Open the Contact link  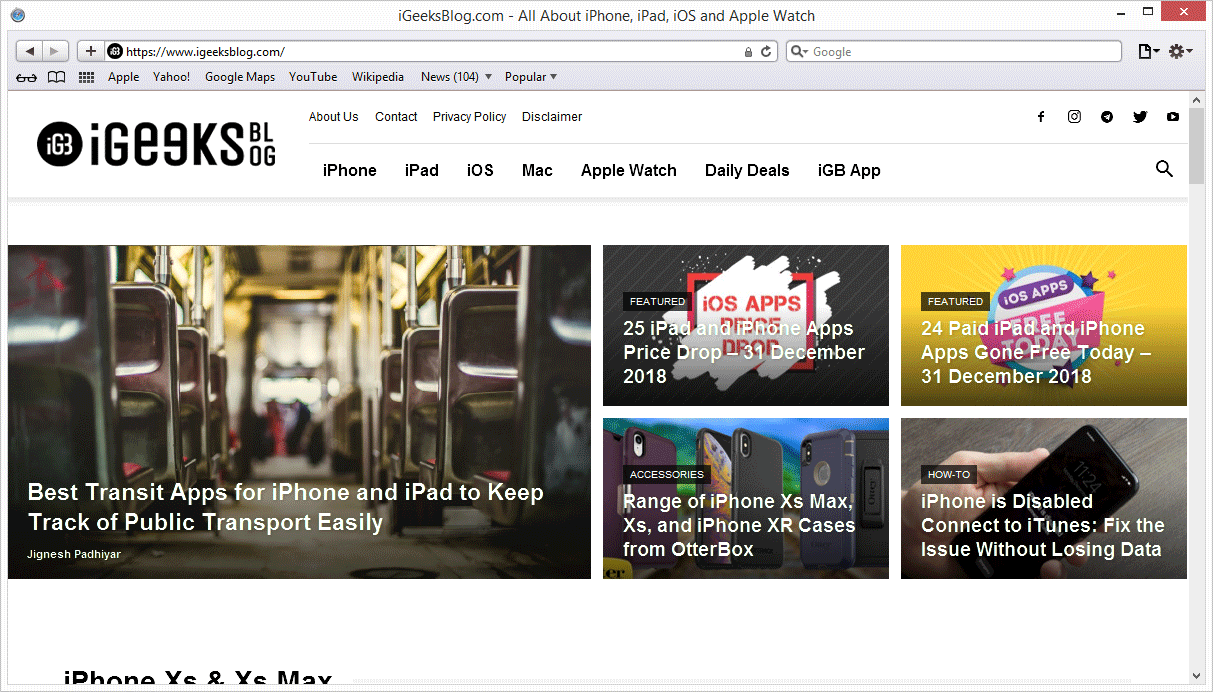pyautogui.click(x=396, y=117)
